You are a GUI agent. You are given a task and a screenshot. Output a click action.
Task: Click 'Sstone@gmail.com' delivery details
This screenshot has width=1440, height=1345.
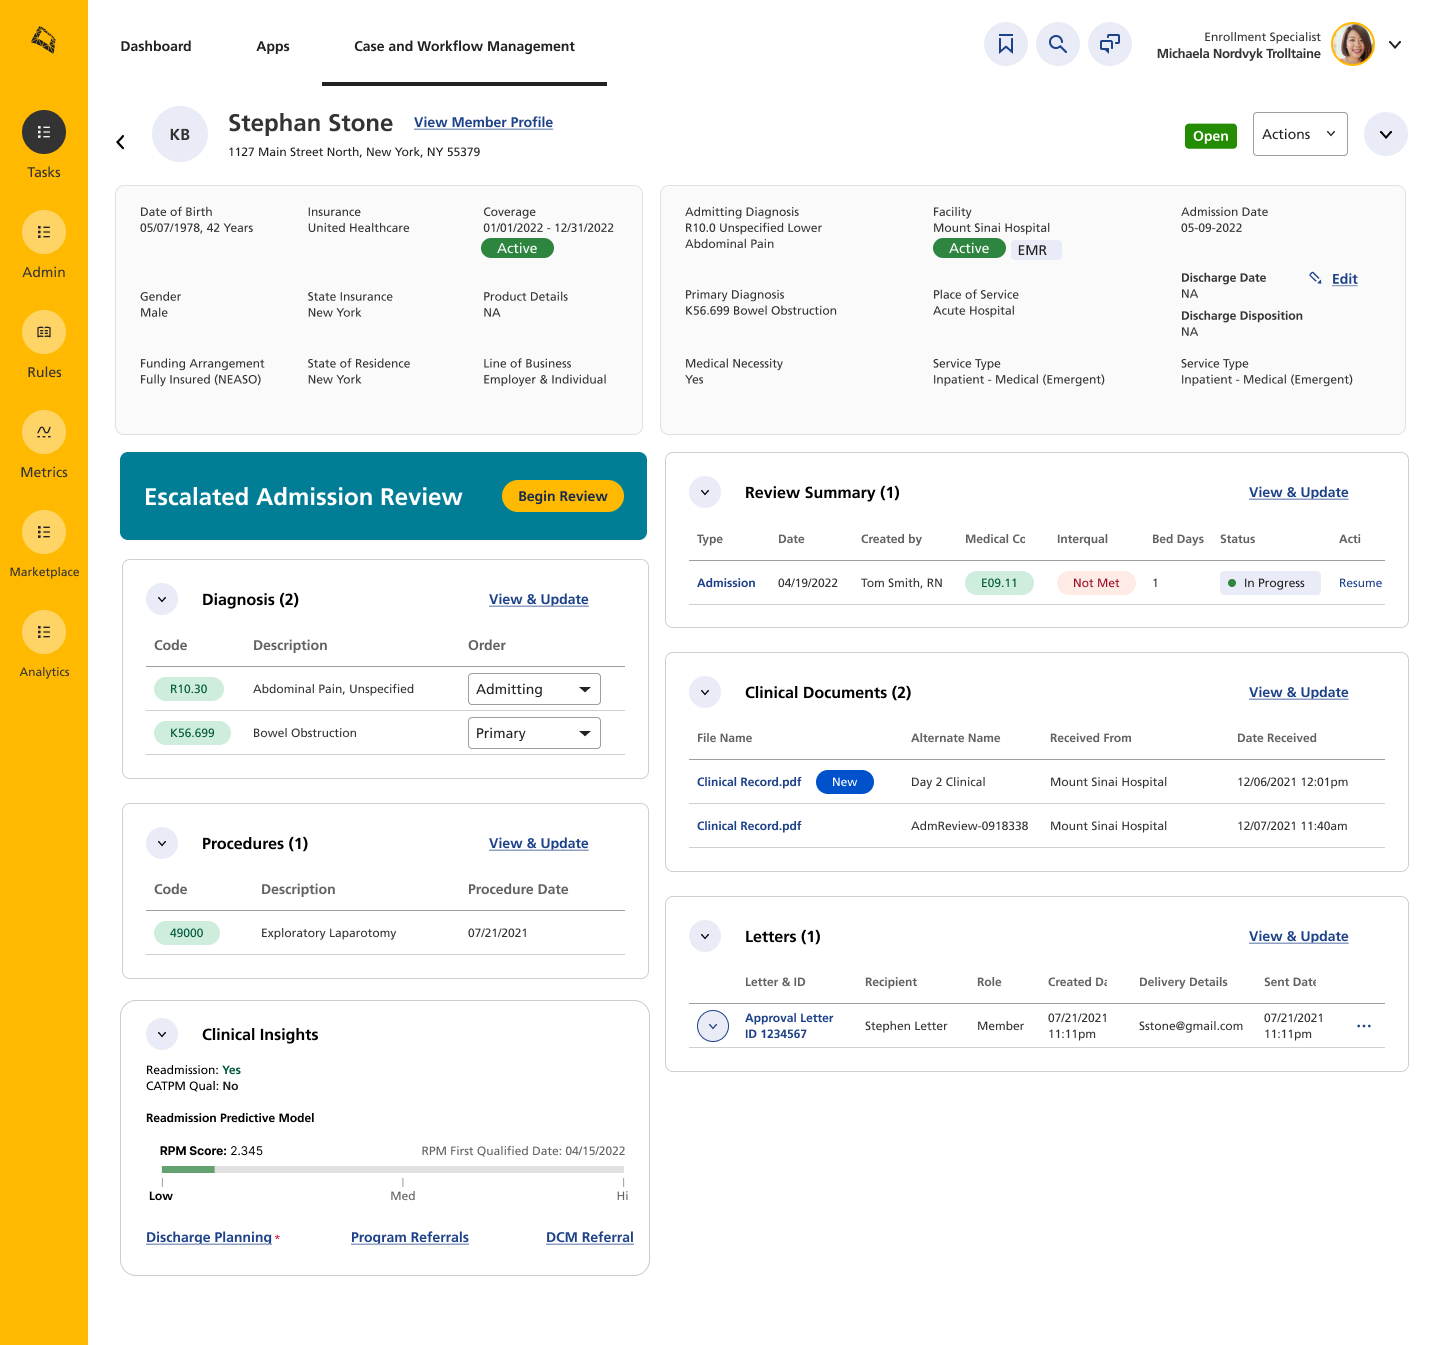pyautogui.click(x=1191, y=1026)
